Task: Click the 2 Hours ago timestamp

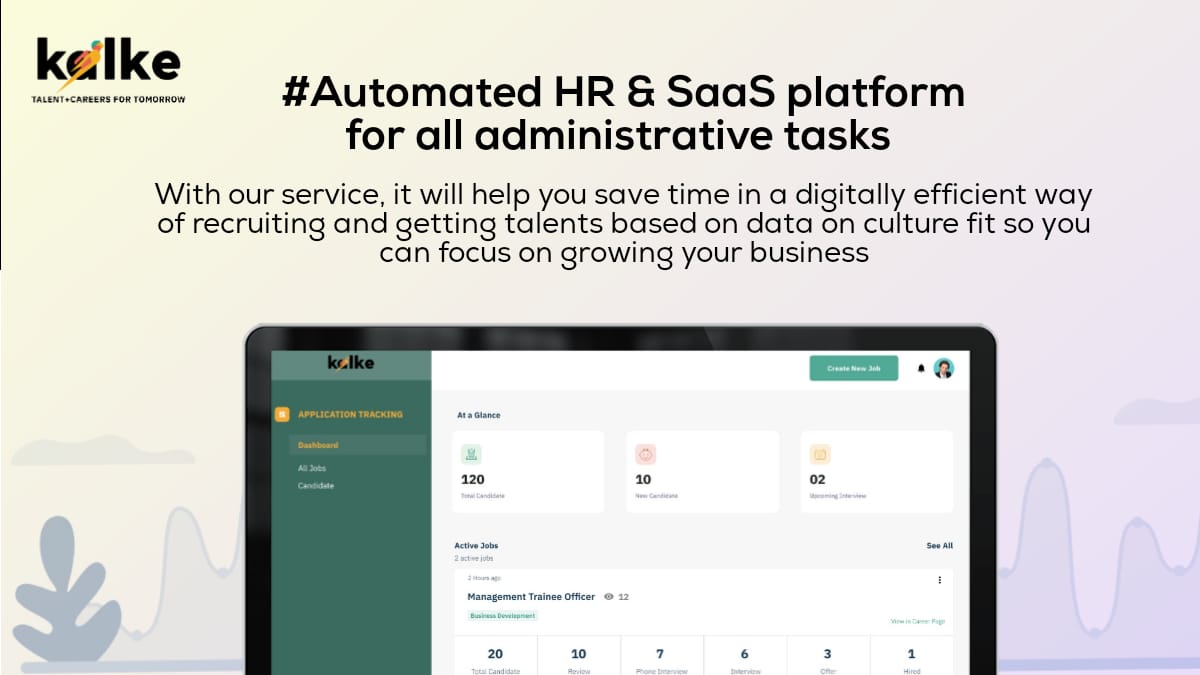Action: 484,578
